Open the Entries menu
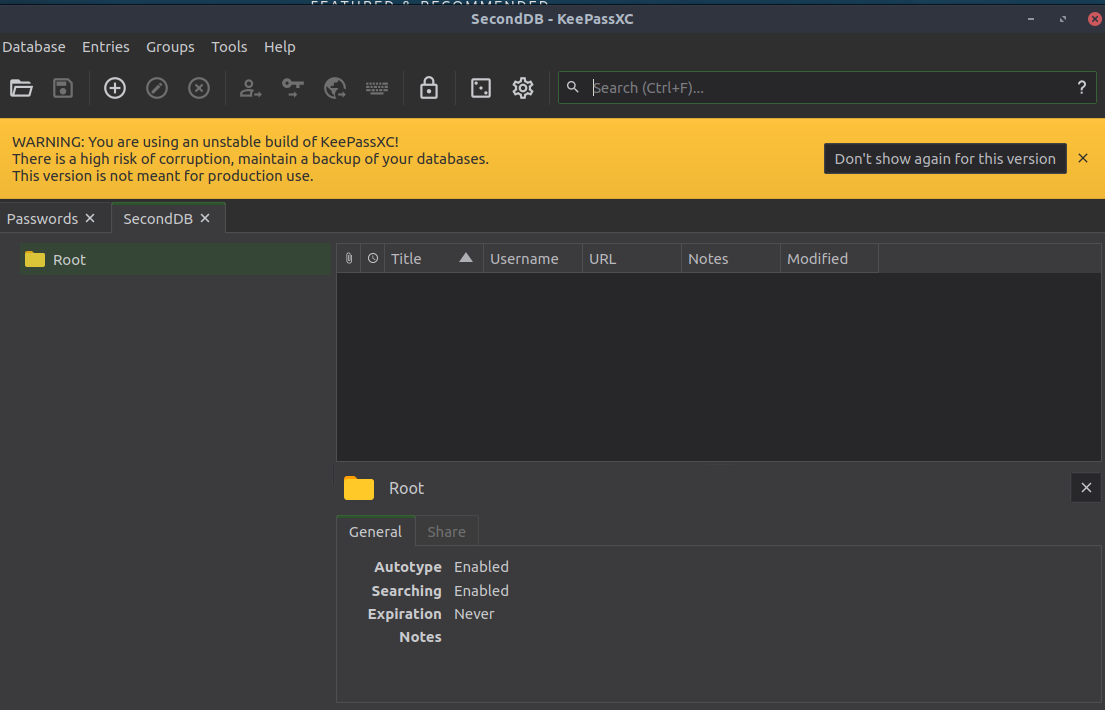 pos(106,47)
